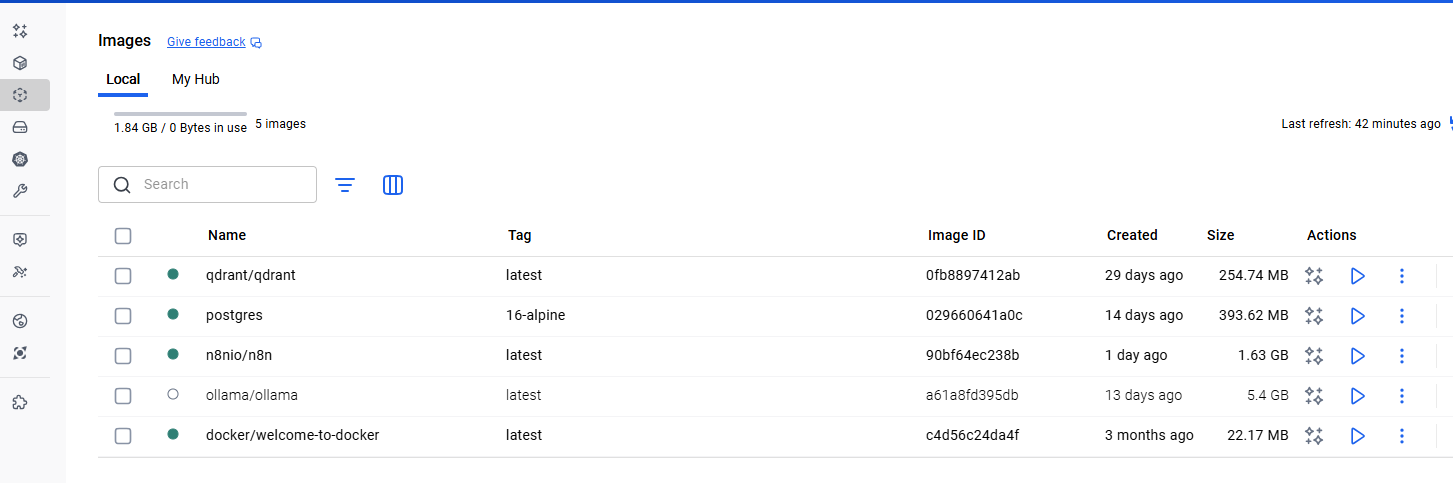Open the filter options dropdown

pos(345,185)
